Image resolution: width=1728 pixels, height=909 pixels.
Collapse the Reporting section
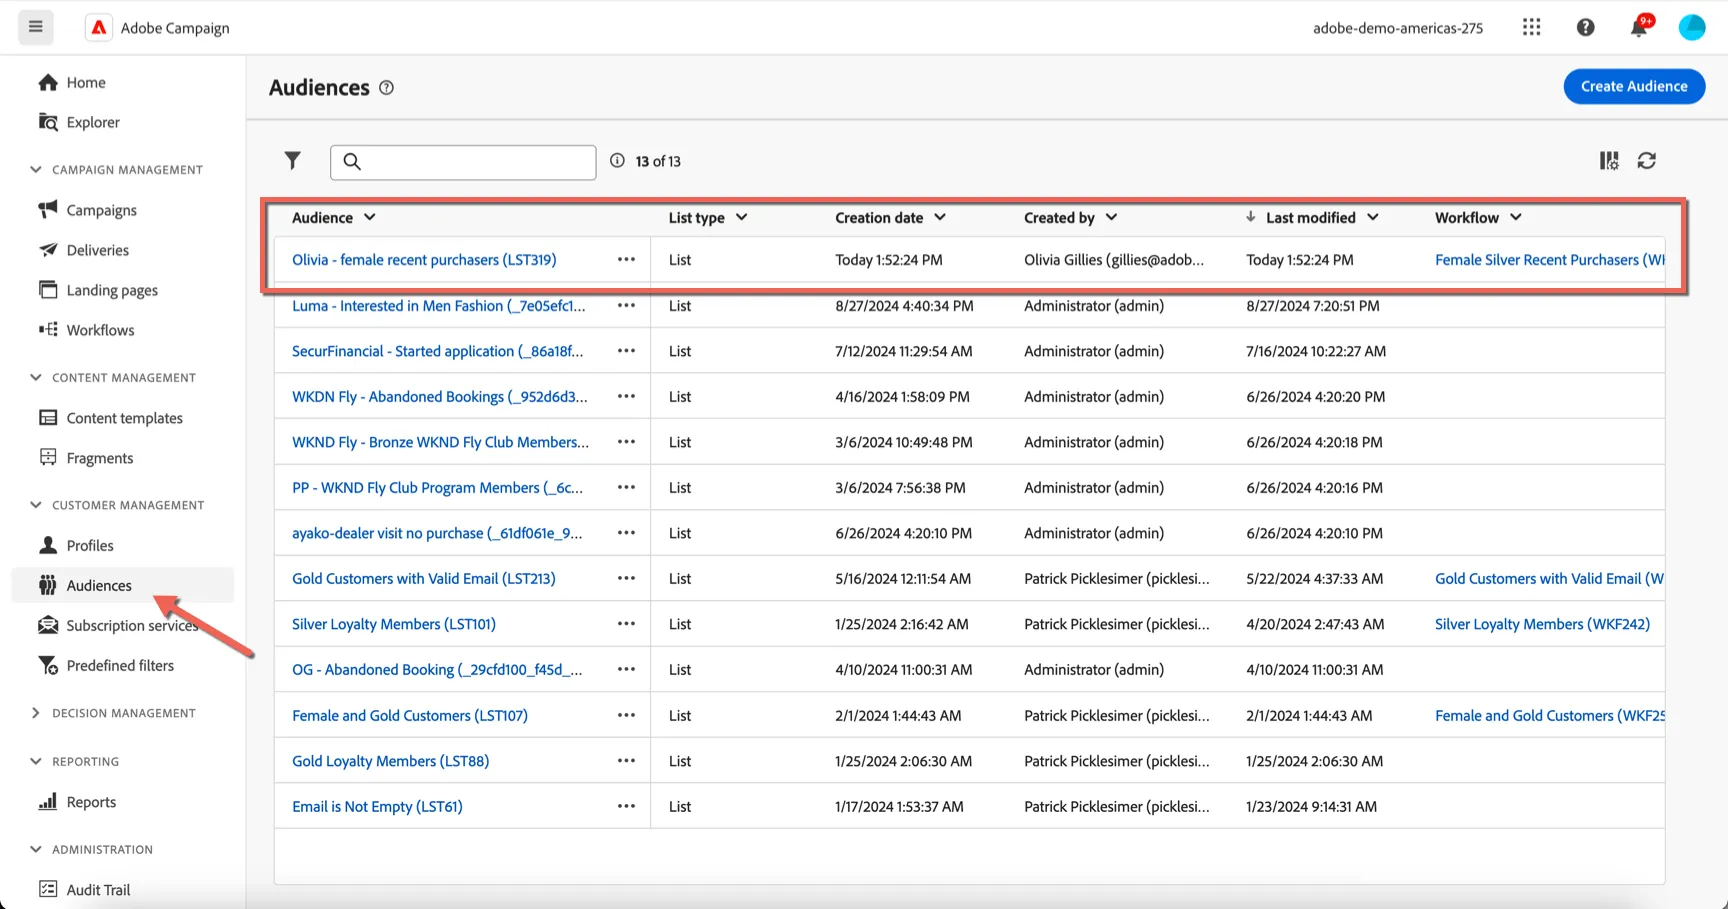[x=36, y=762]
